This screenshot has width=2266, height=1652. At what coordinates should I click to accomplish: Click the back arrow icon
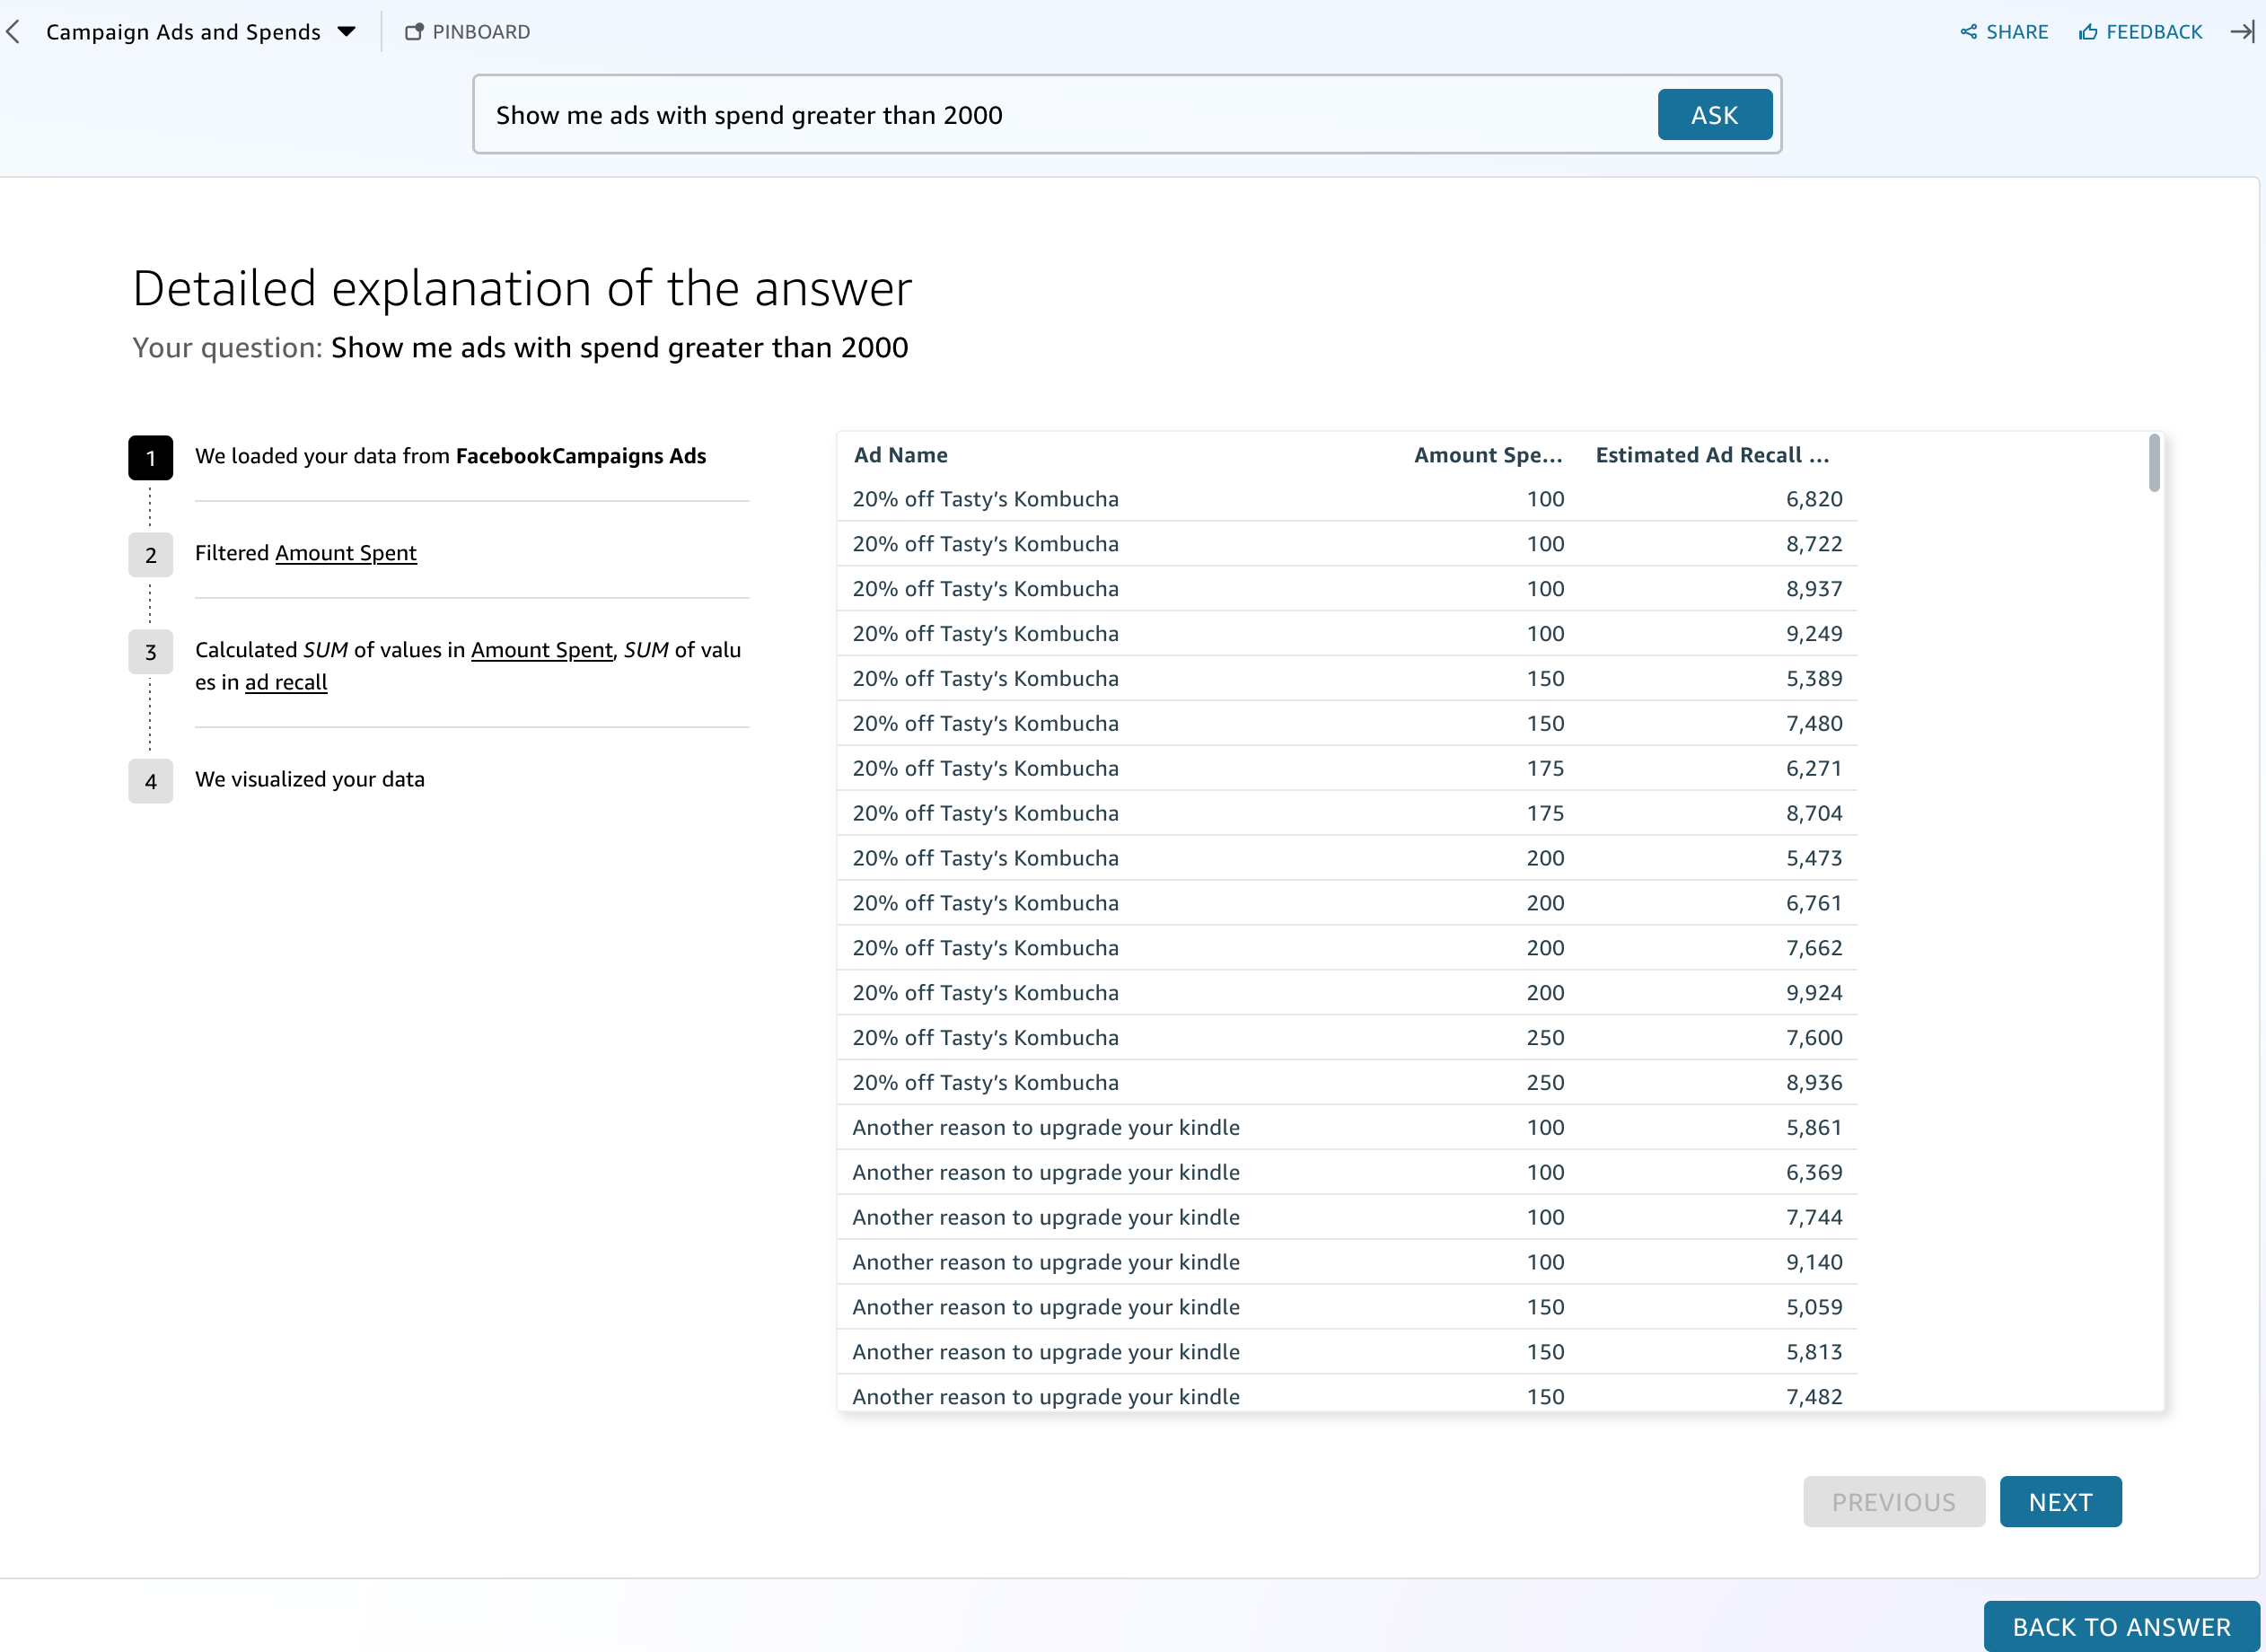(13, 32)
